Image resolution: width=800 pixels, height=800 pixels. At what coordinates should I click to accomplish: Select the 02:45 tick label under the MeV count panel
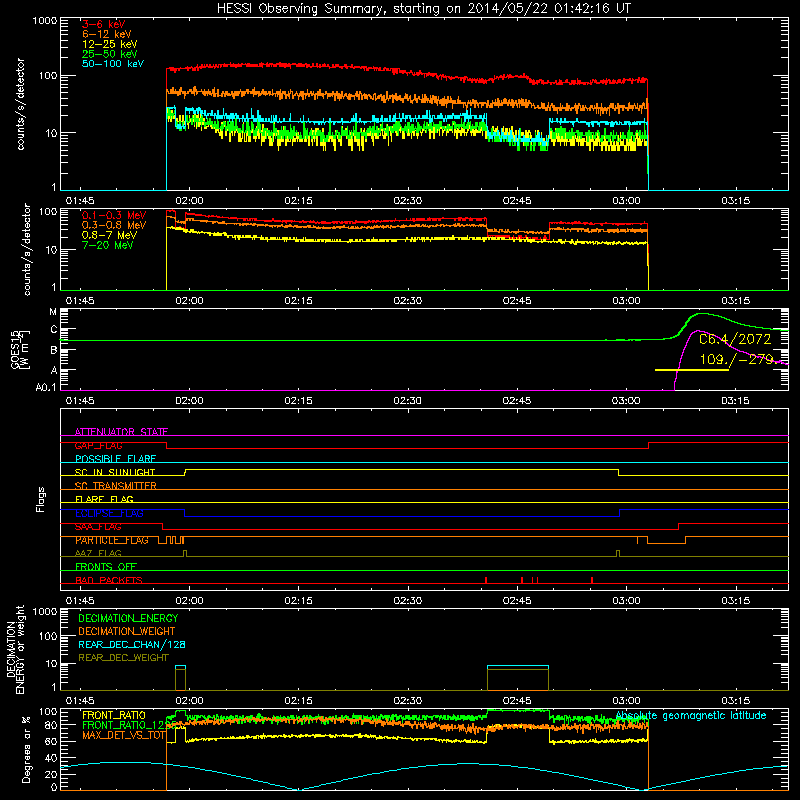(517, 301)
